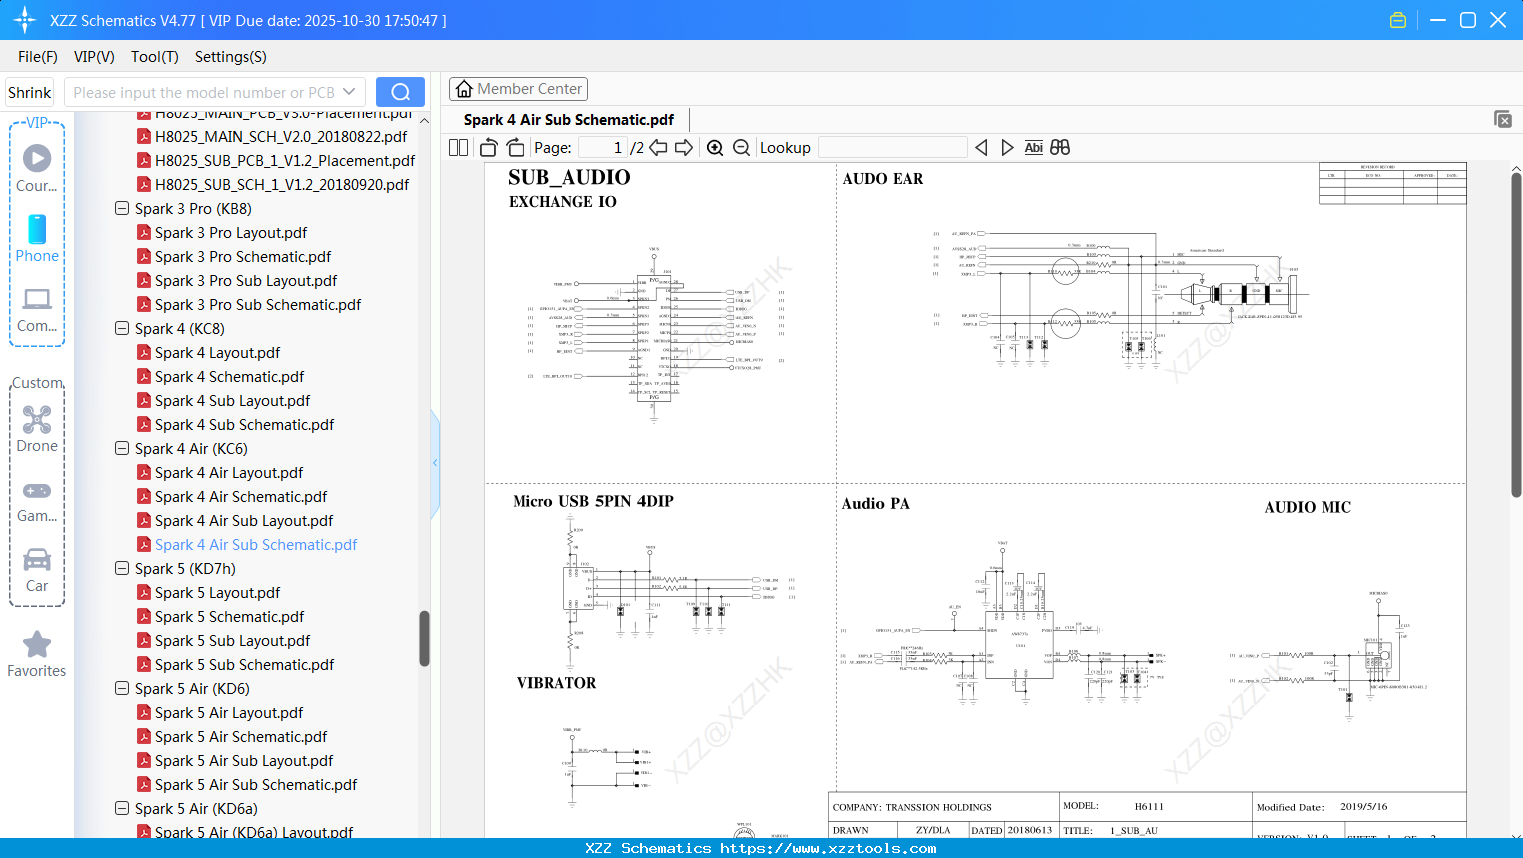The height and width of the screenshot is (858, 1523).
Task: Switch to the Spark 4 Air Sub Schematic tab
Action: (x=568, y=119)
